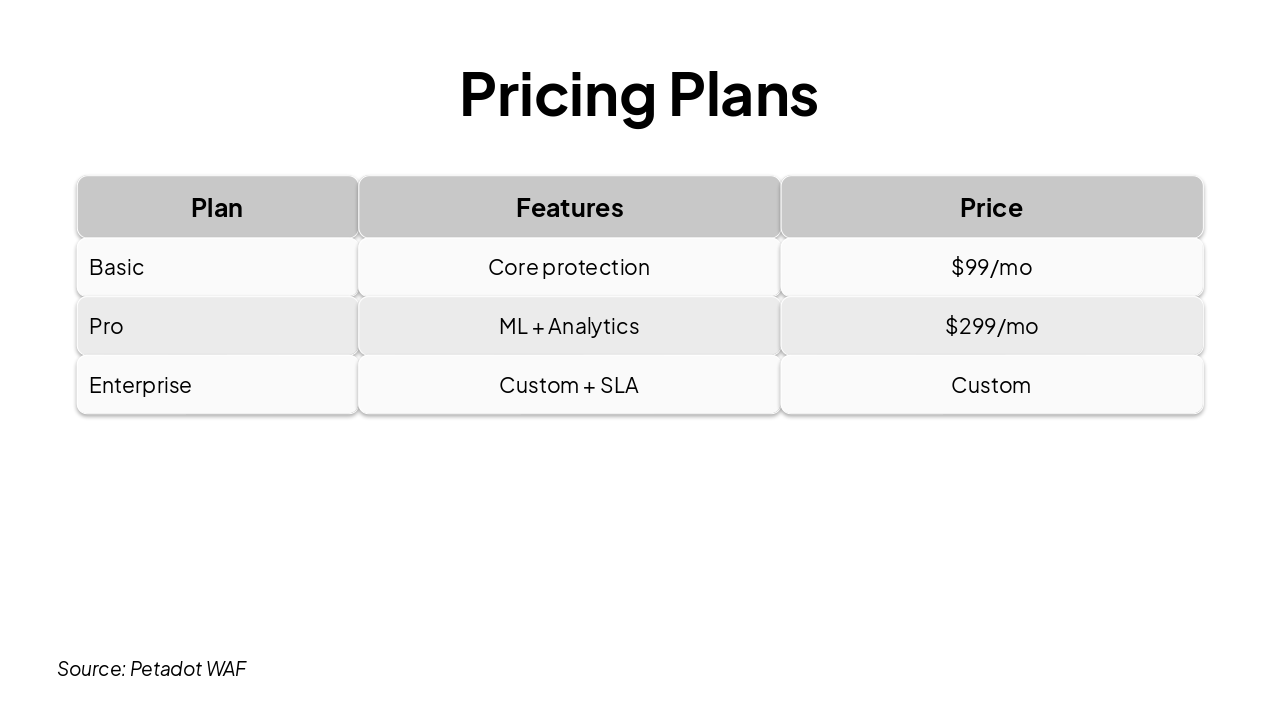Click the "SLA" text in the Enterprise row
The image size is (1280, 720).
pyautogui.click(x=619, y=385)
